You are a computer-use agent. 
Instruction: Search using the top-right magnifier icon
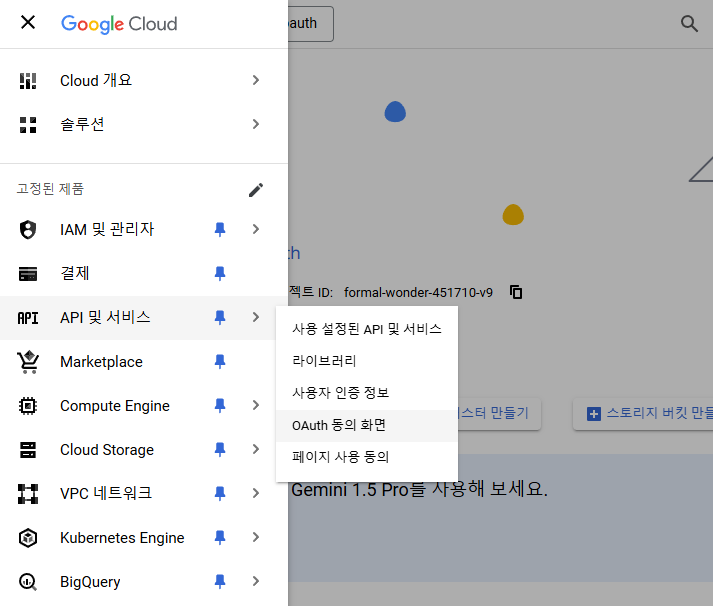click(x=689, y=23)
